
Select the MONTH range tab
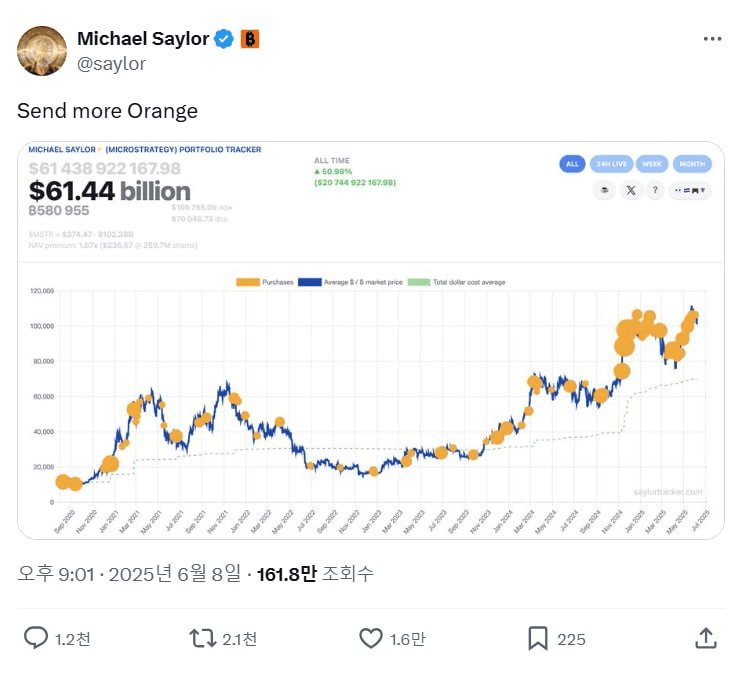click(x=692, y=164)
